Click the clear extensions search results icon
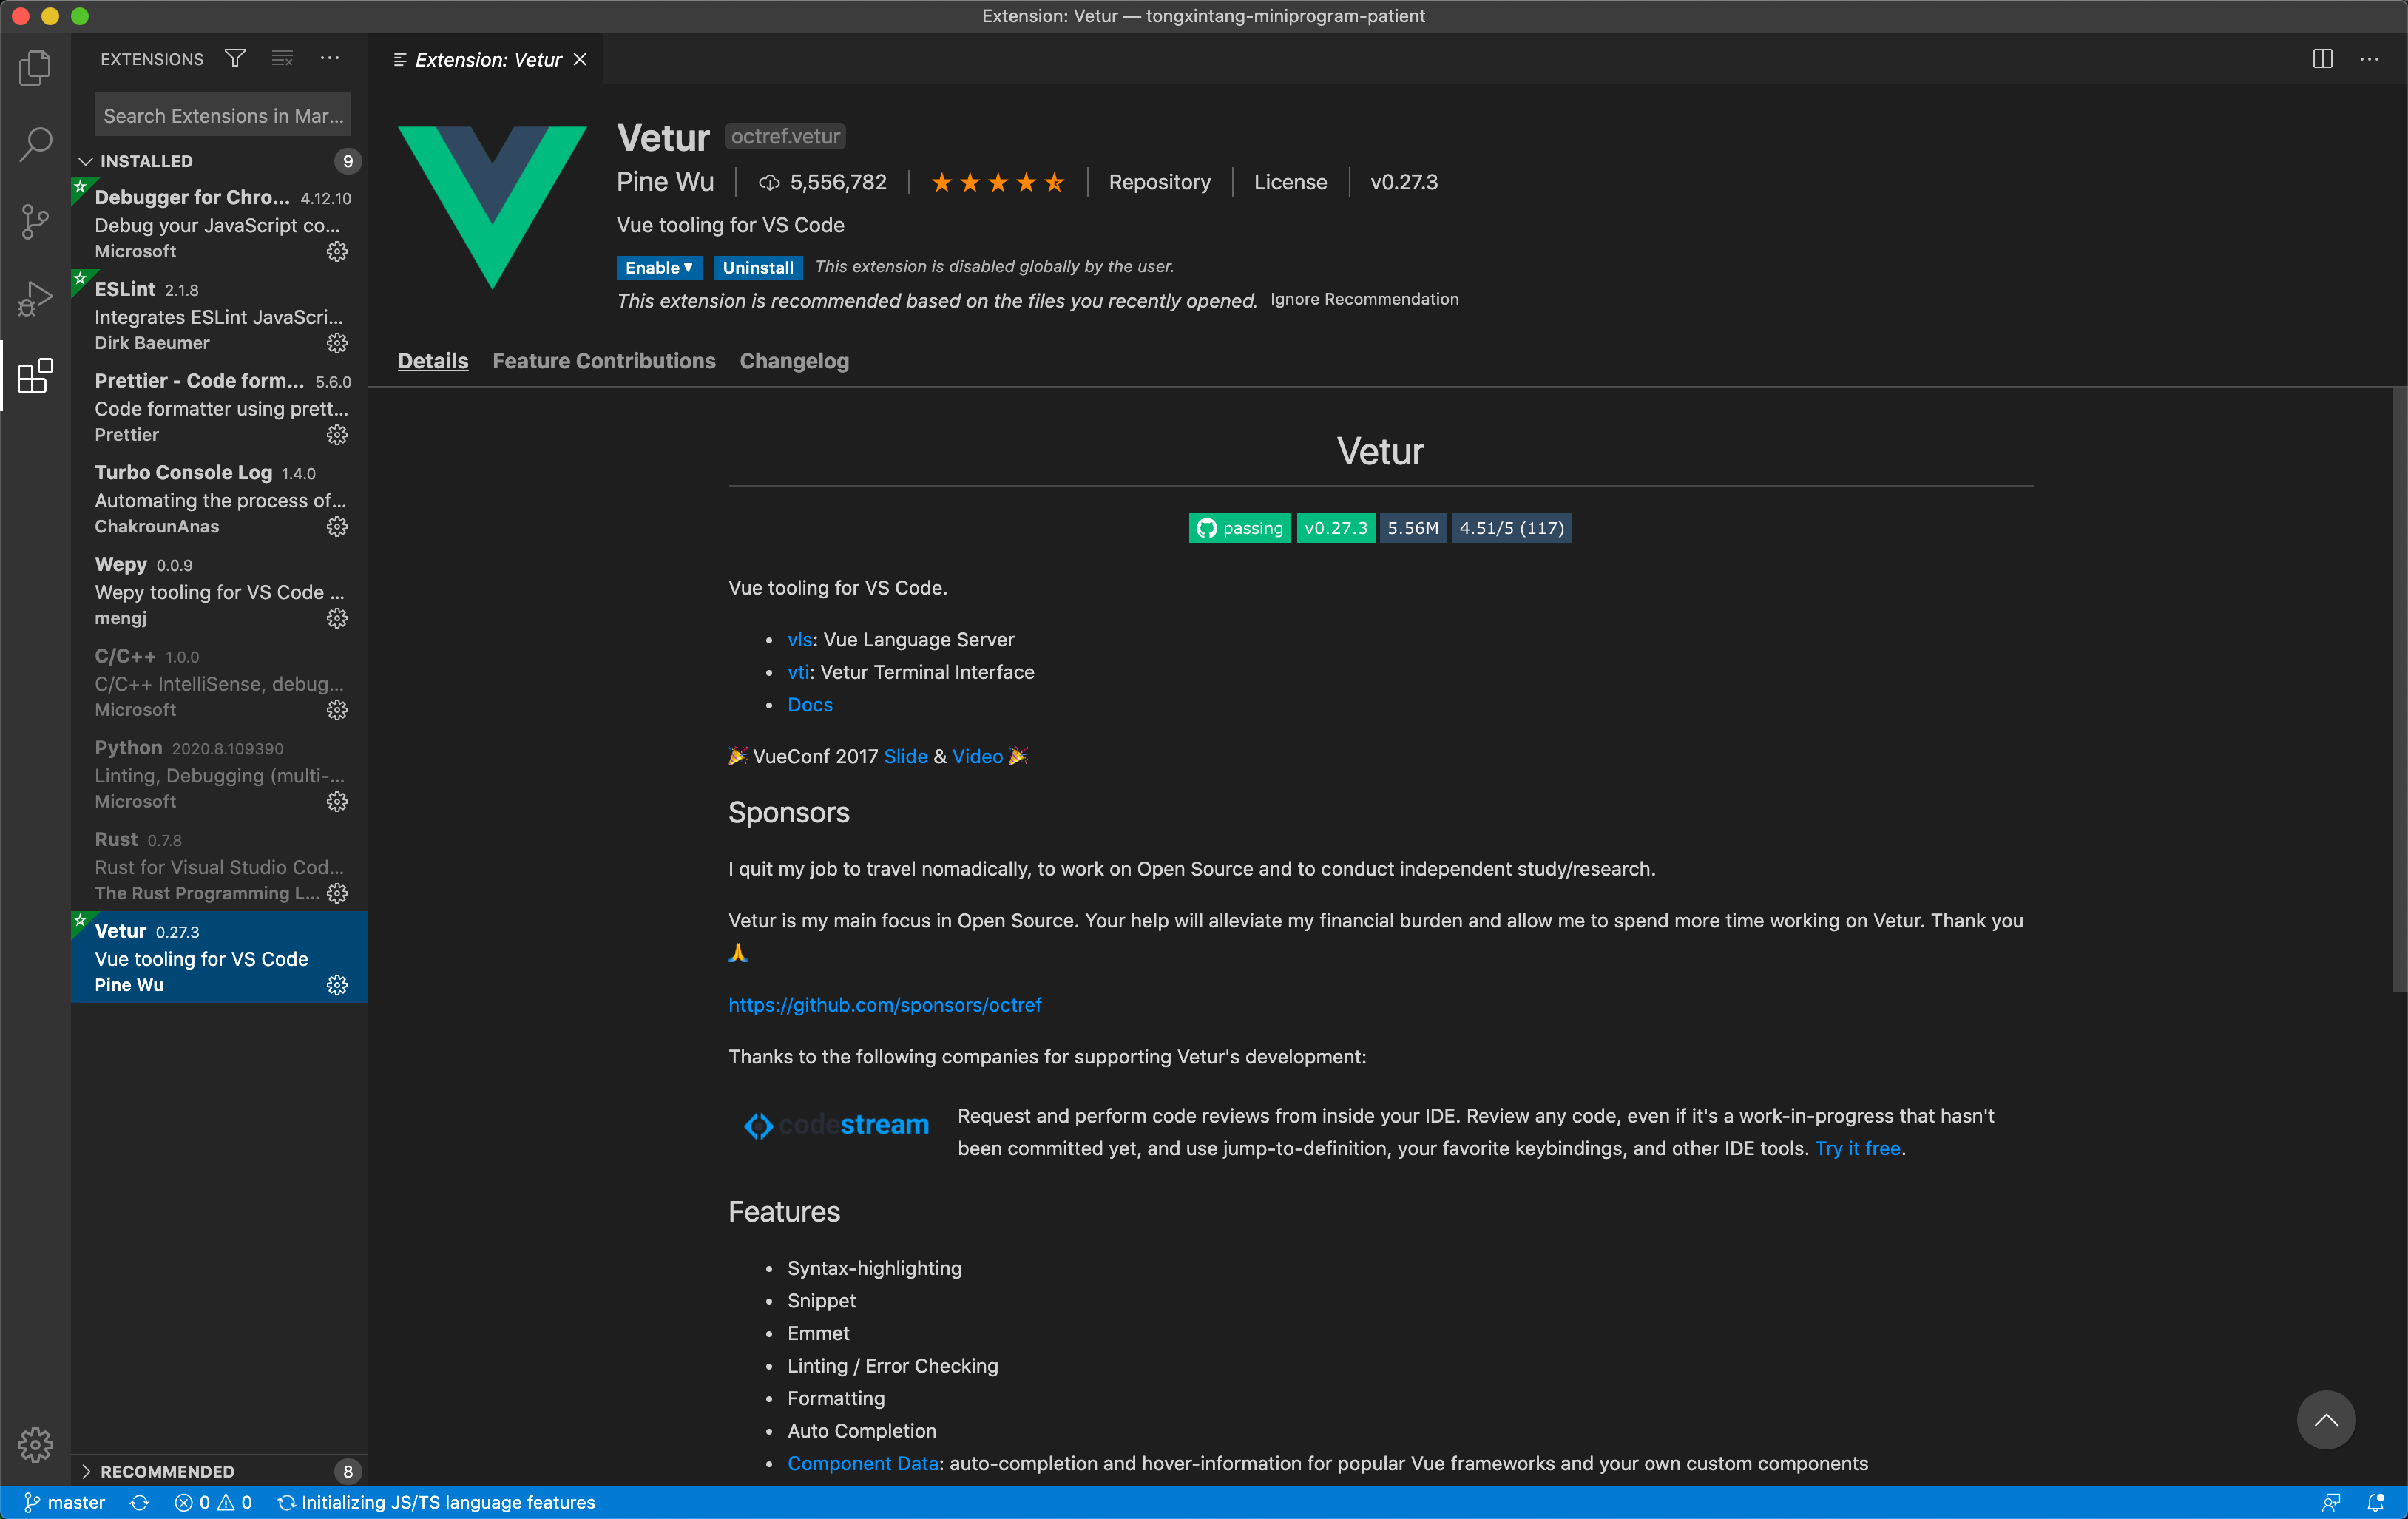This screenshot has width=2408, height=1519. 282,59
